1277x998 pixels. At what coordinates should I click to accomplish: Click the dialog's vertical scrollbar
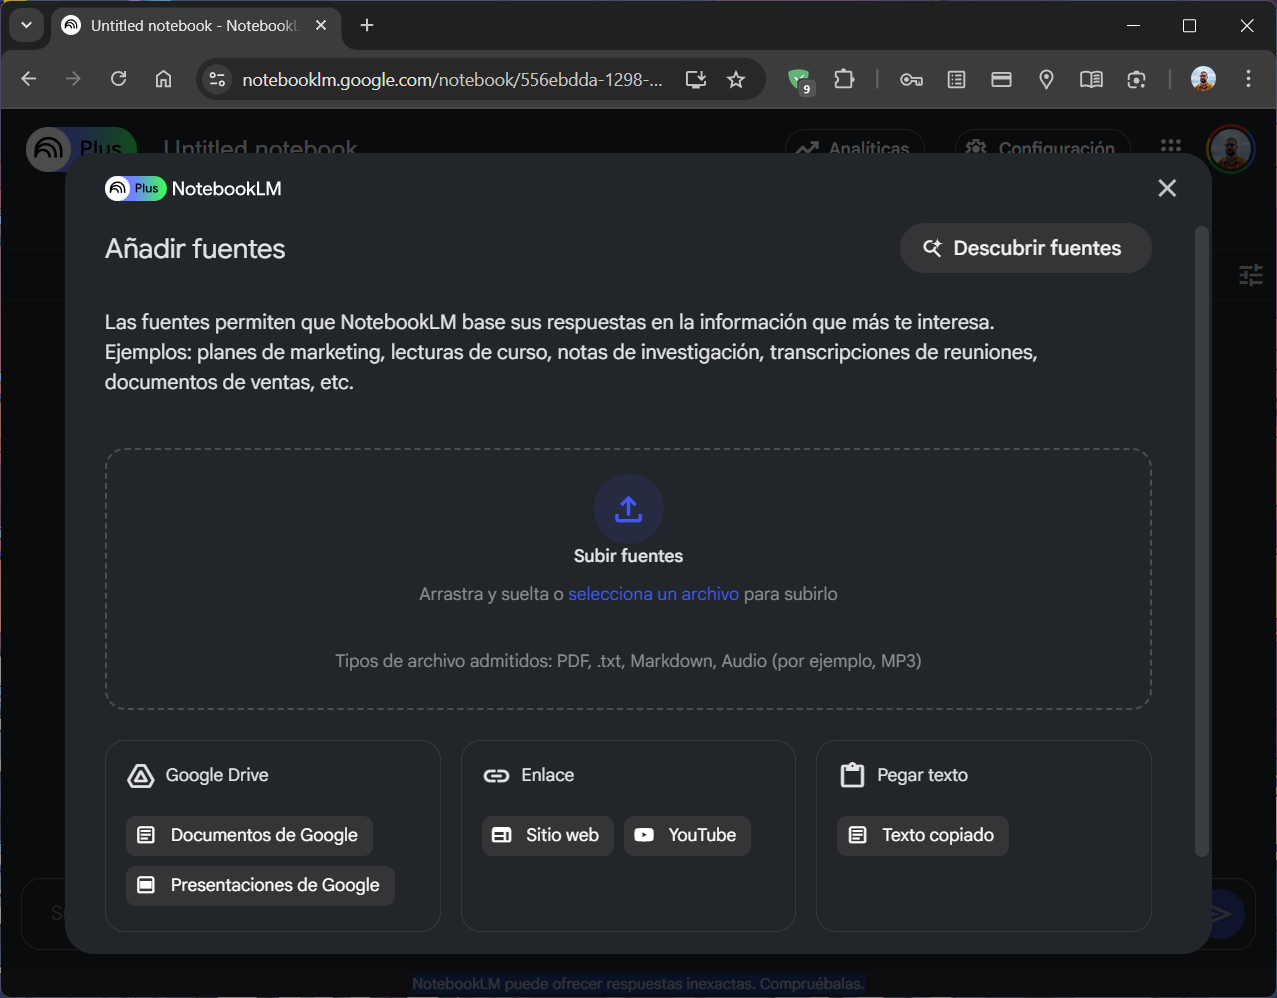1202,541
